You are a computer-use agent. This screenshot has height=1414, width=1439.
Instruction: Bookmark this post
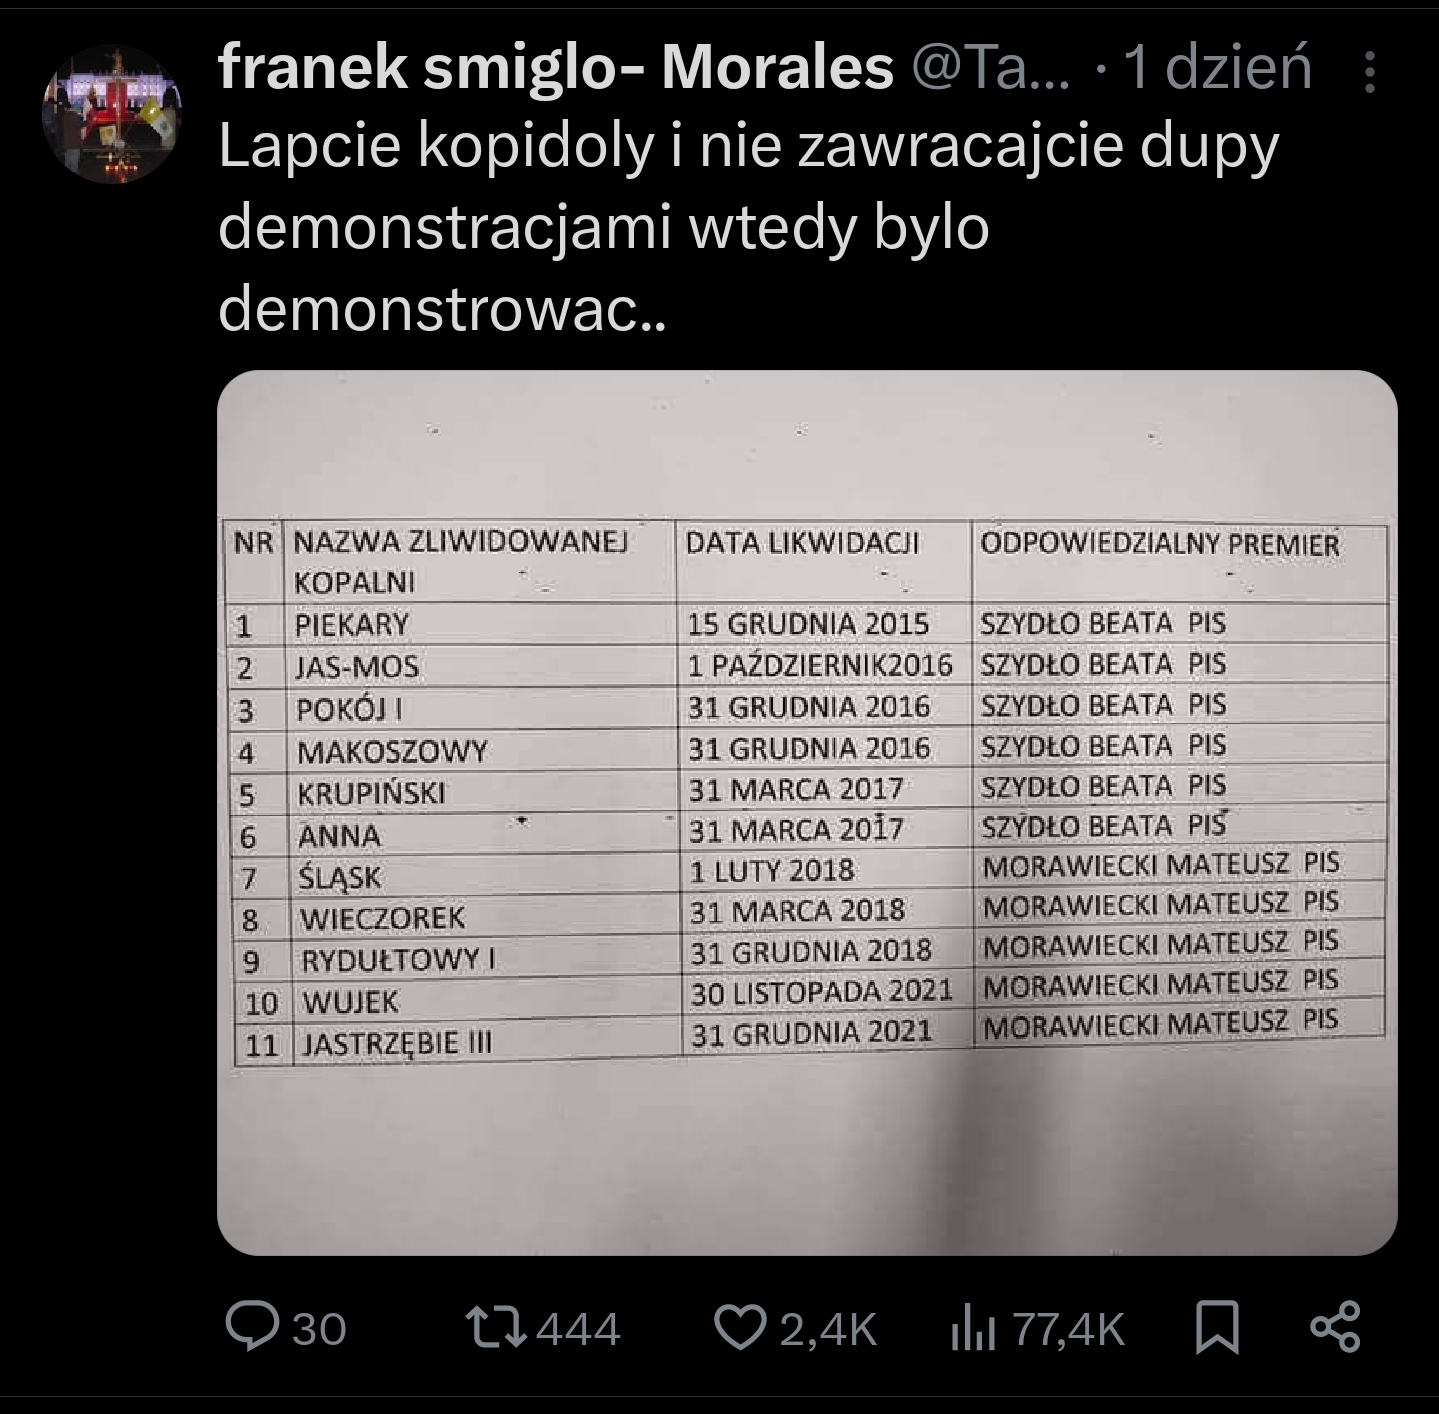pyautogui.click(x=1217, y=1328)
